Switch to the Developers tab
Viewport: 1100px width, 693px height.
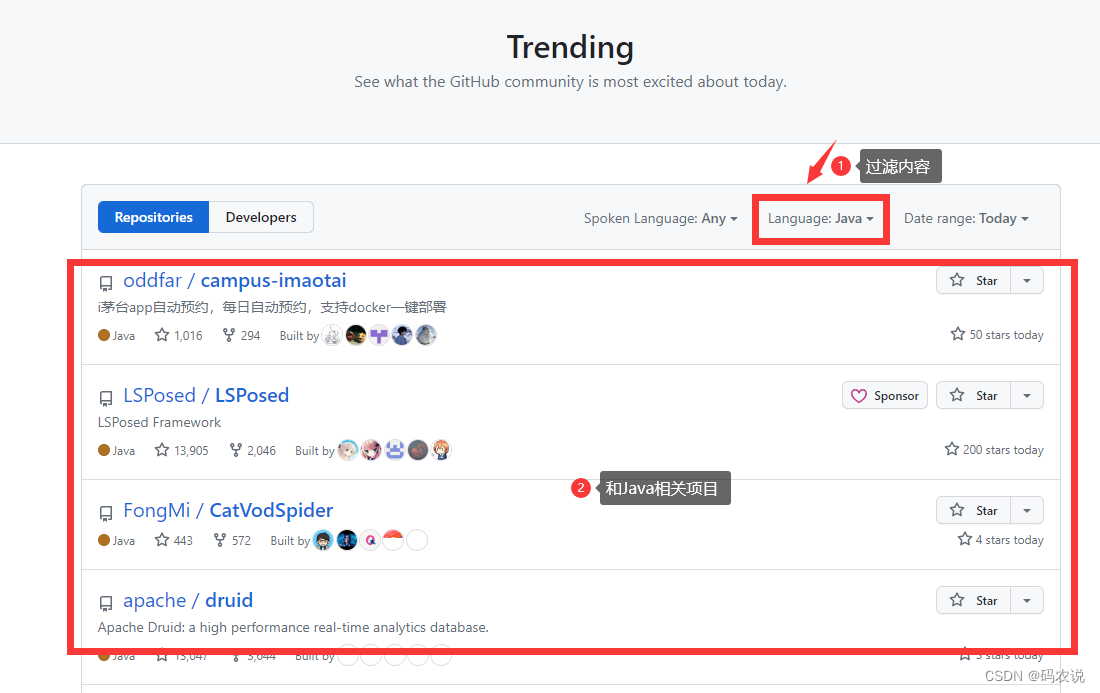pyautogui.click(x=261, y=217)
